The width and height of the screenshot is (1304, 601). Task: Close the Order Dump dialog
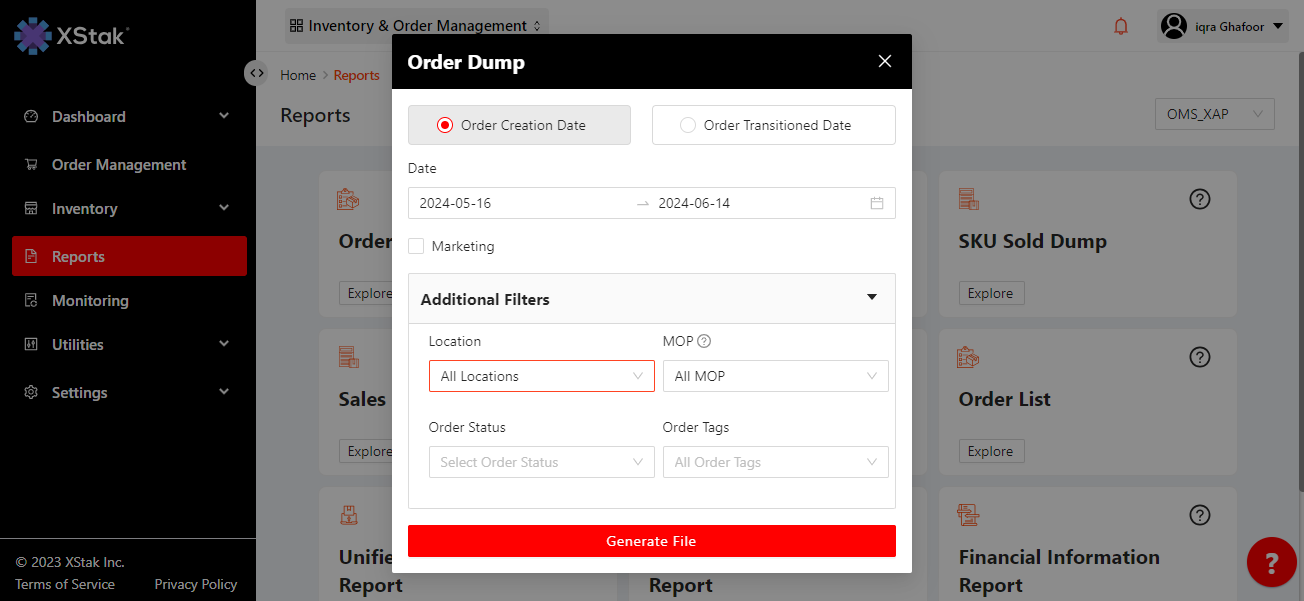(884, 61)
